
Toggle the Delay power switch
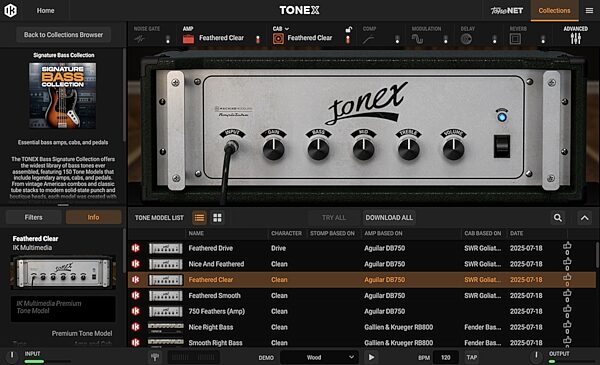(x=494, y=39)
